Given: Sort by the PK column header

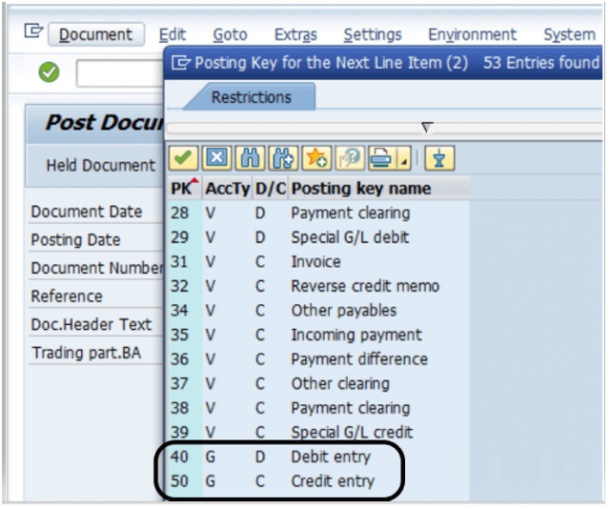Looking at the screenshot, I should (x=183, y=188).
